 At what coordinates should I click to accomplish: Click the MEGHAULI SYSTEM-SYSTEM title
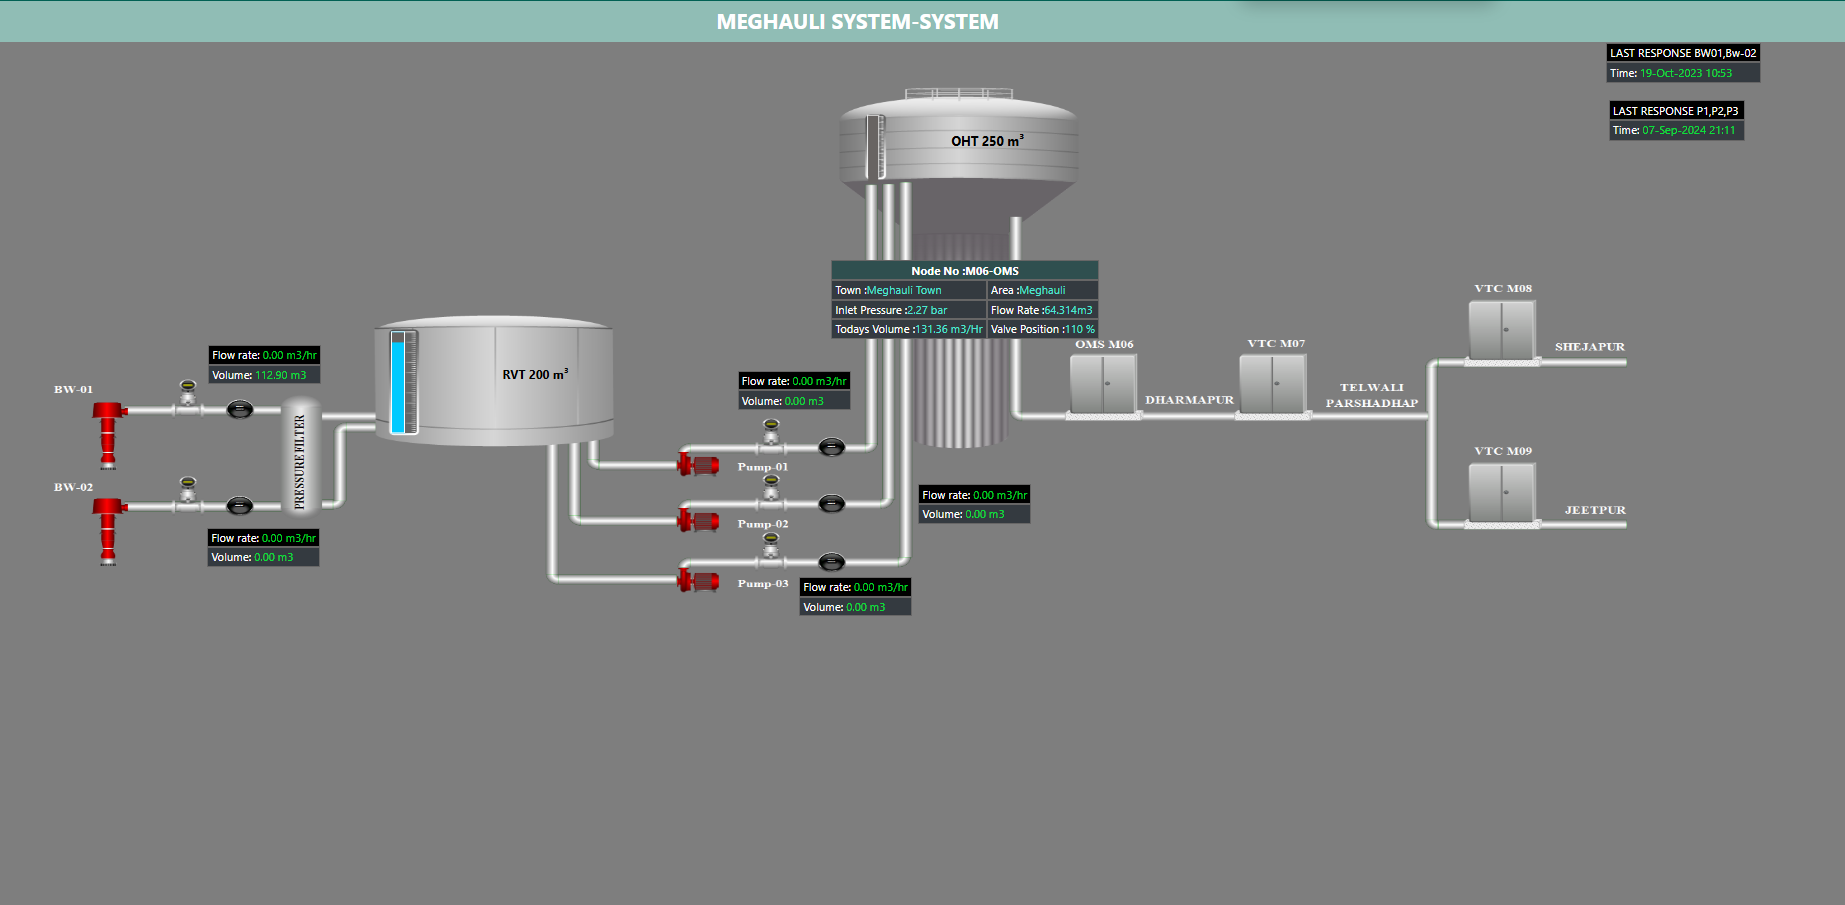[x=857, y=22]
